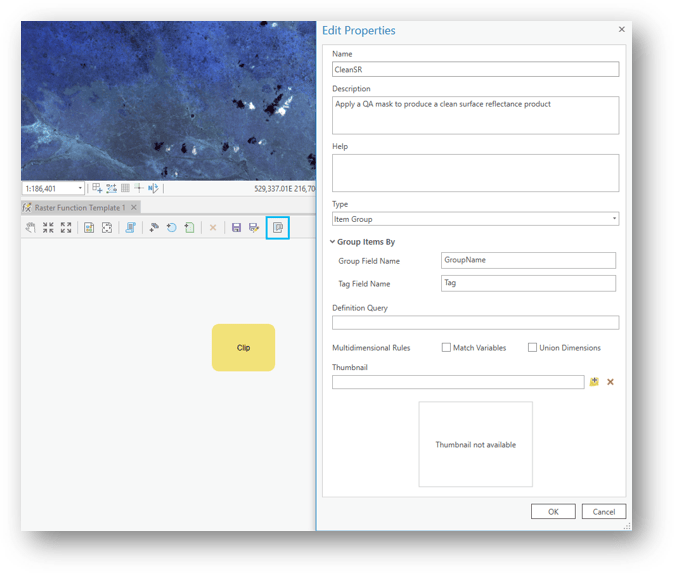674x573 pixels.
Task: Click the auto layout diagram icon
Action: [x=89, y=227]
